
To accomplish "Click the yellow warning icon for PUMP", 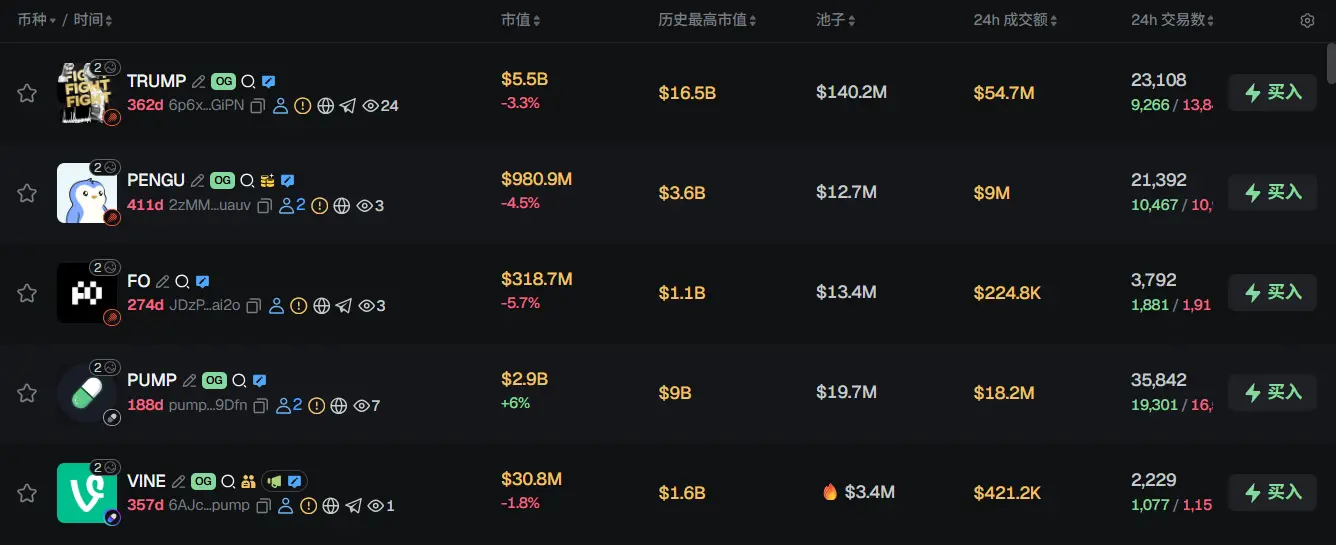I will (x=316, y=406).
